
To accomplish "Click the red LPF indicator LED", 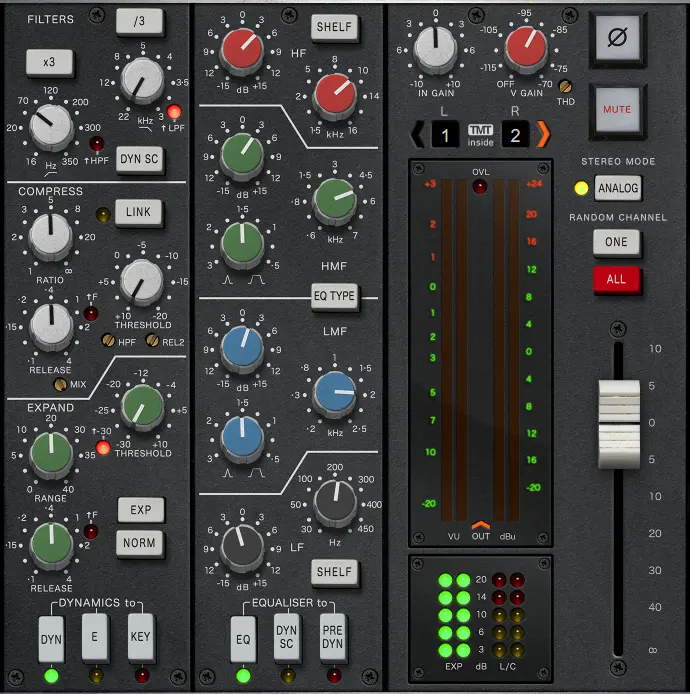I will pyautogui.click(x=174, y=112).
